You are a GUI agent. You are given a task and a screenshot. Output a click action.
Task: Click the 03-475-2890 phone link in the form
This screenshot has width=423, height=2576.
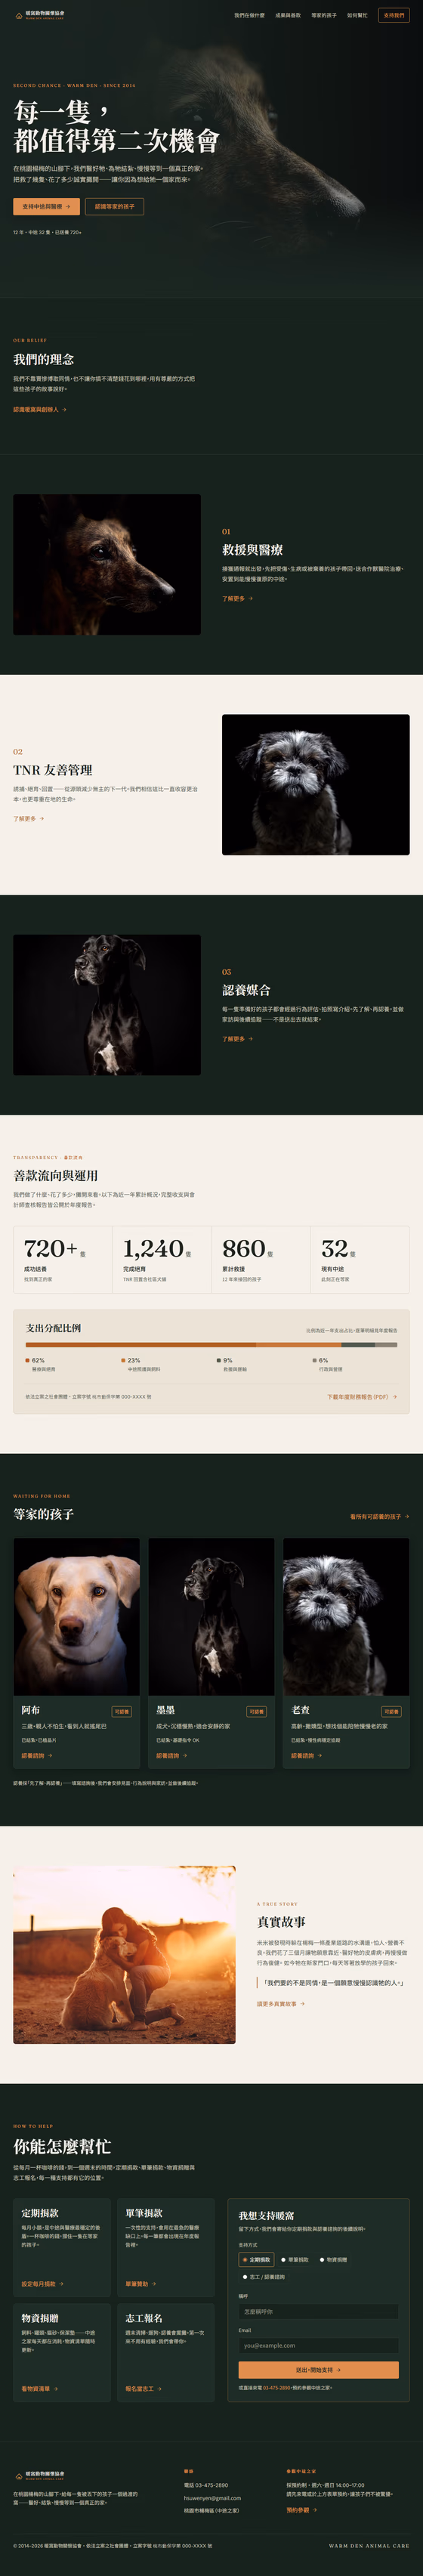click(277, 2388)
